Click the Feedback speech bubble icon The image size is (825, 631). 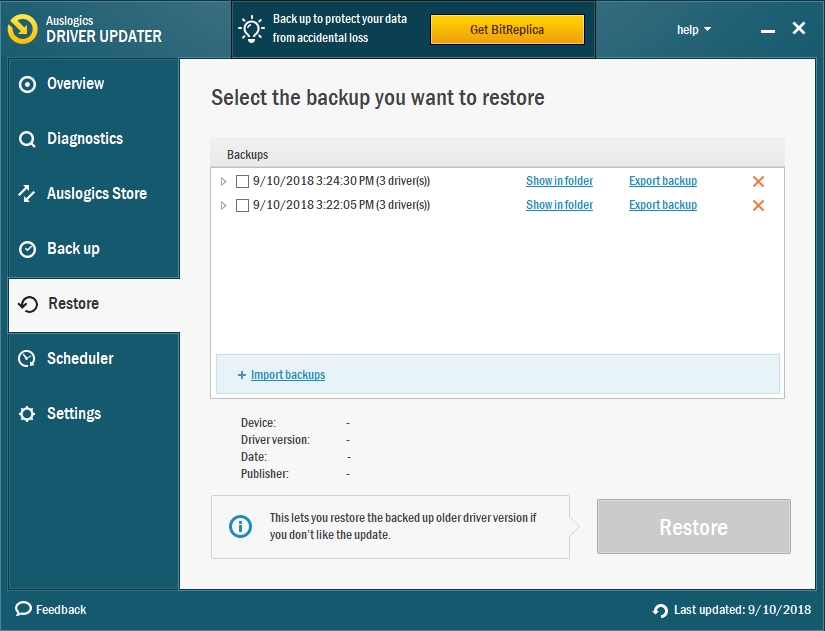pyautogui.click(x=24, y=609)
